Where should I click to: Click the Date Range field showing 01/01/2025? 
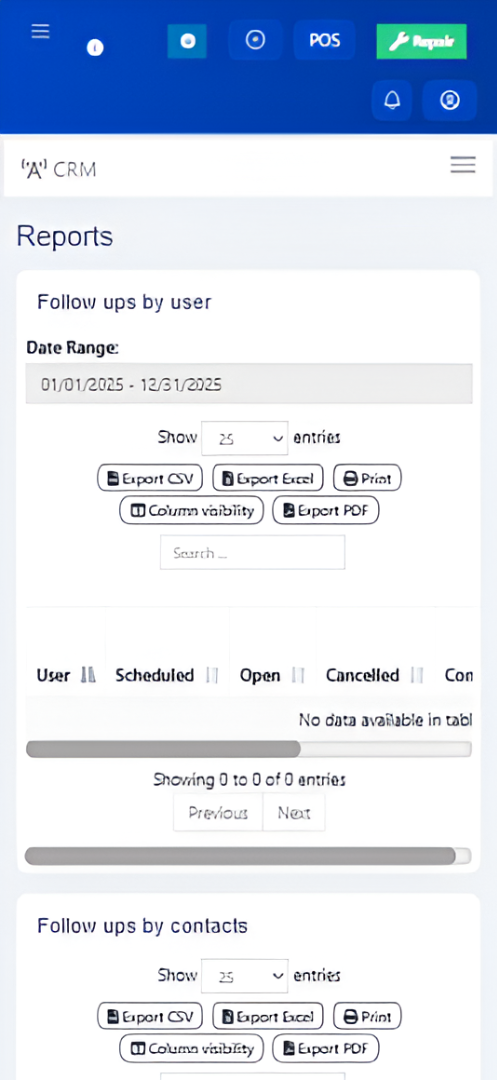(249, 384)
